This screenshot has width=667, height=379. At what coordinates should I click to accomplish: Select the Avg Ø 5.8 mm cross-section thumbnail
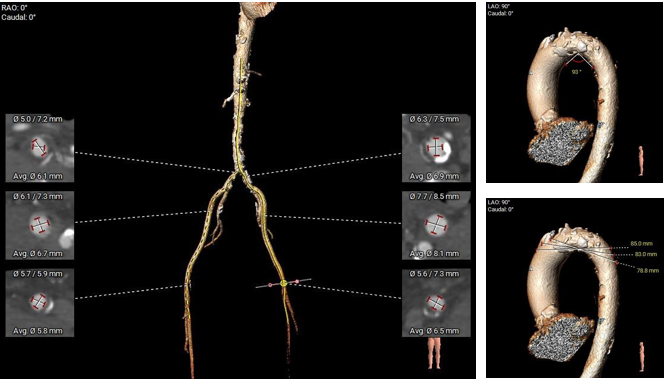click(x=40, y=302)
